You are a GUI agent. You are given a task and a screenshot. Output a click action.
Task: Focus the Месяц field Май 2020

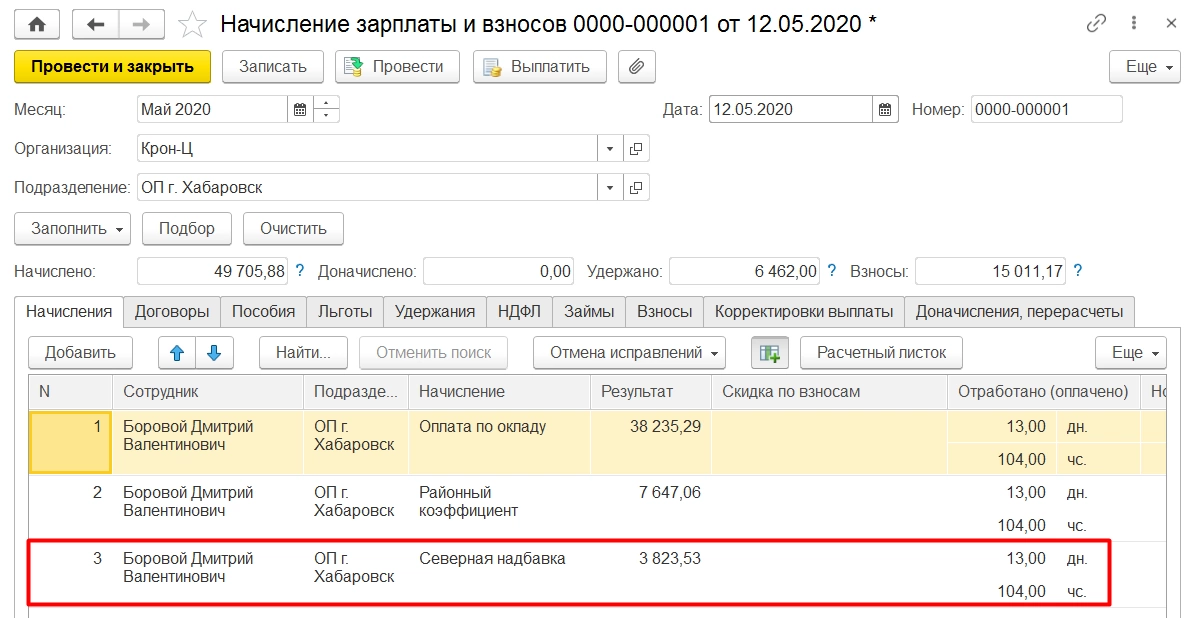coord(212,109)
